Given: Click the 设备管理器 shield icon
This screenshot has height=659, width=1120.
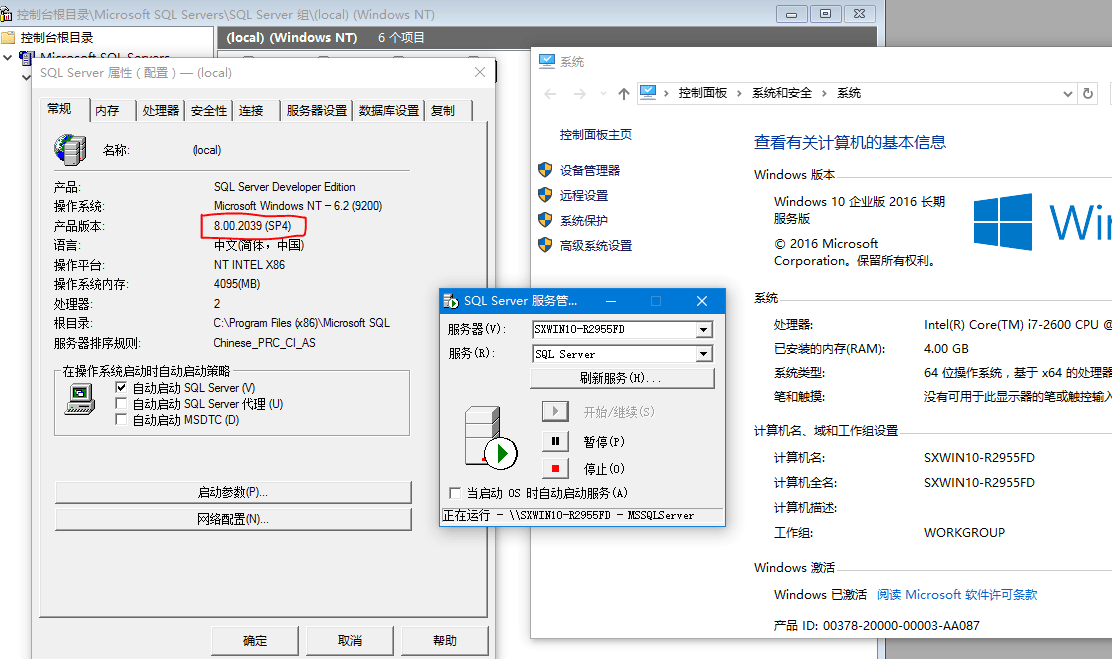Looking at the screenshot, I should pos(545,169).
